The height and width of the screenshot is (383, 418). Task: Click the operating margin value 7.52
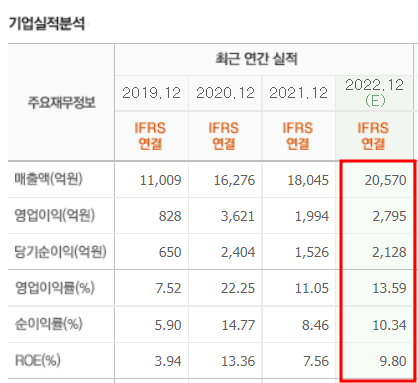[168, 288]
